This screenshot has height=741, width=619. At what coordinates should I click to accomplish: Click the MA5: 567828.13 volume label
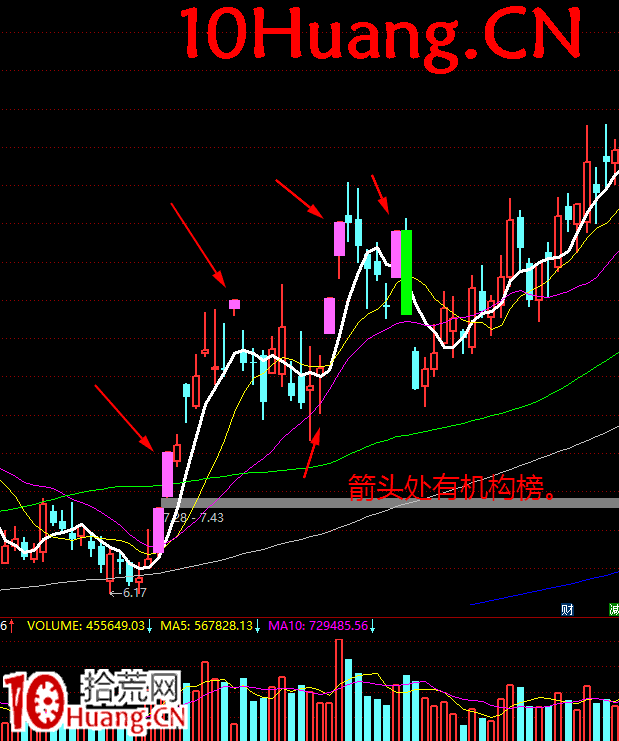click(206, 626)
